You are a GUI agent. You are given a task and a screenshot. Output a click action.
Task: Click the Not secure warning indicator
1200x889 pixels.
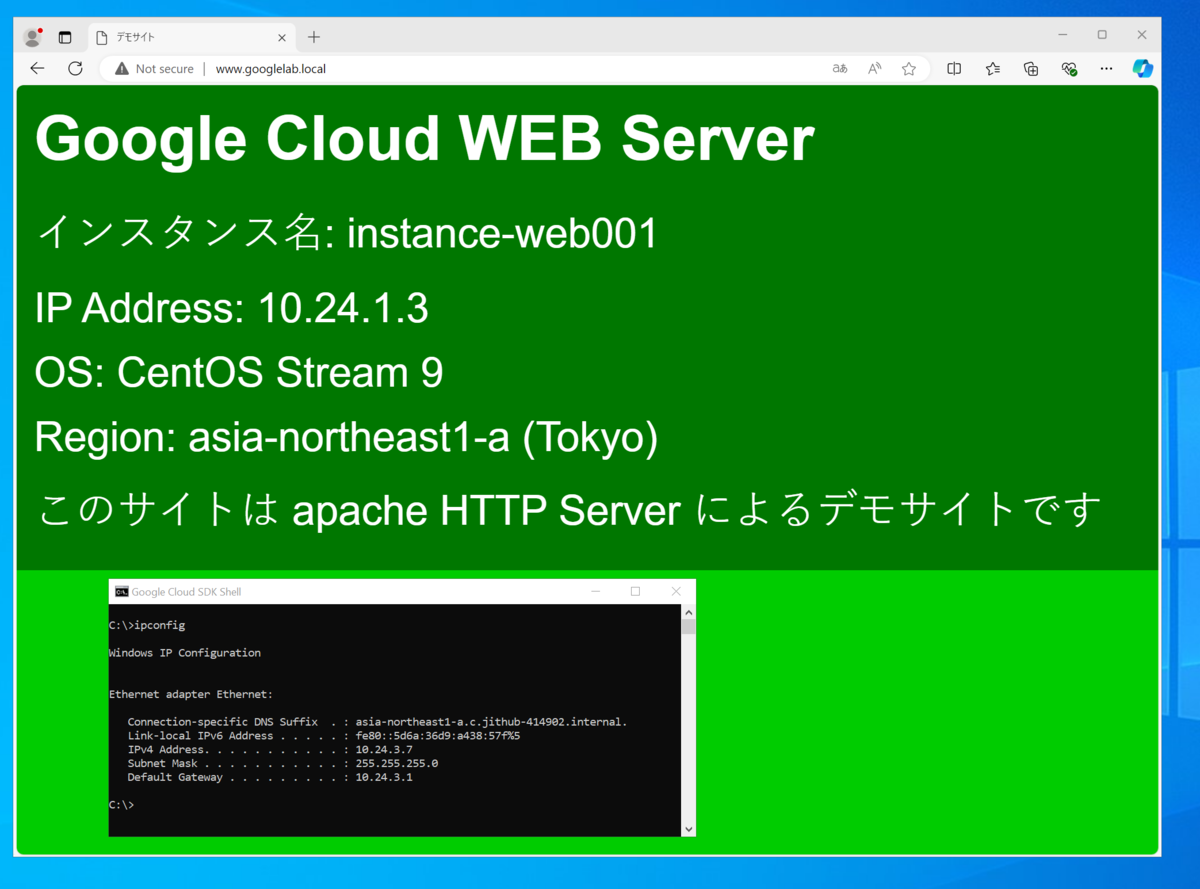pyautogui.click(x=154, y=69)
